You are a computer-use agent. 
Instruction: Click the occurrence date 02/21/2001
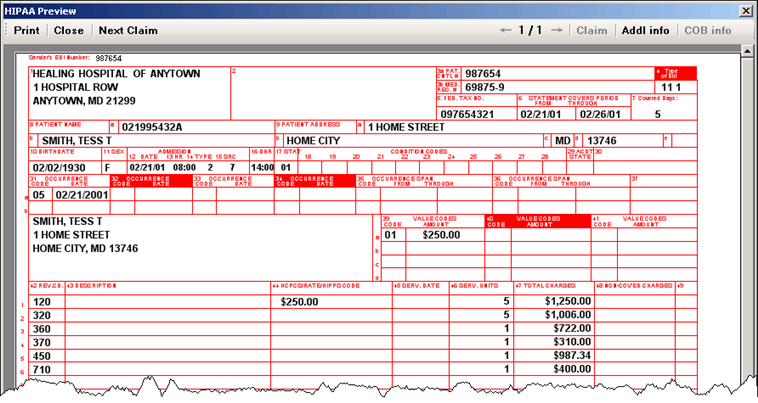tap(81, 195)
